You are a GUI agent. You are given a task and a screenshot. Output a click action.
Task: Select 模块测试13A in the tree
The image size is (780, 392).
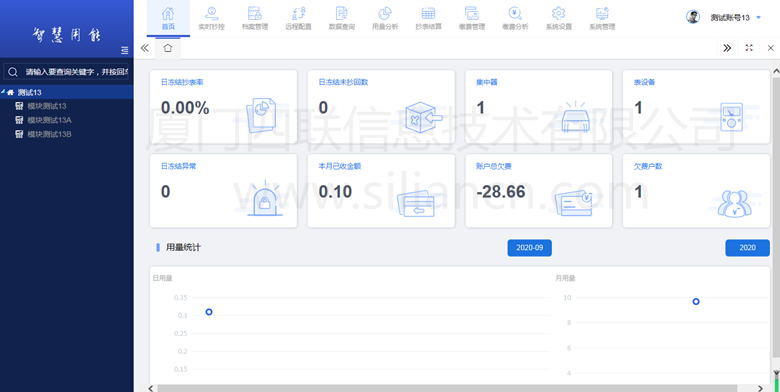point(49,120)
